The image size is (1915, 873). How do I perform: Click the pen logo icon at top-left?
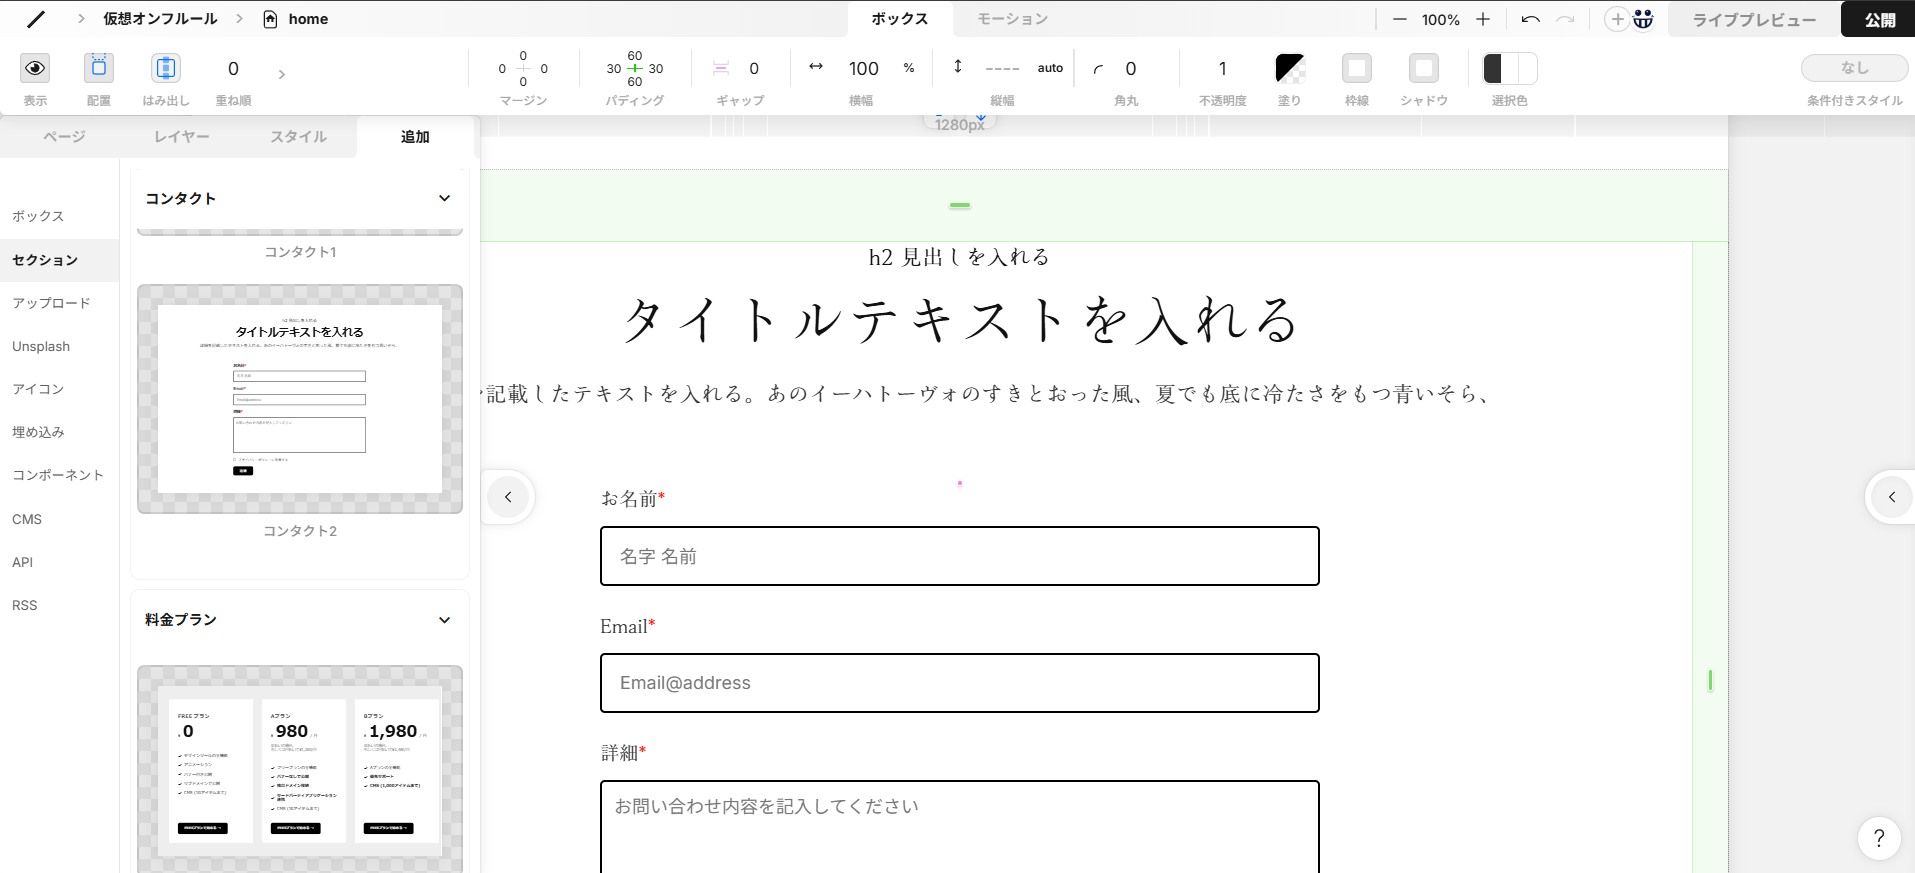point(36,19)
